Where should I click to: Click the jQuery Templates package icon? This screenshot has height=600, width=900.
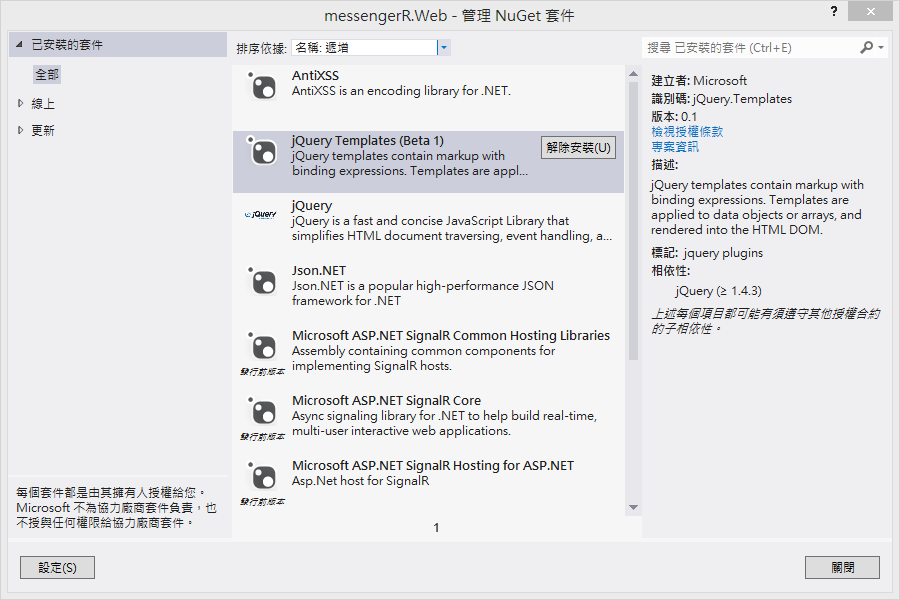pos(262,151)
